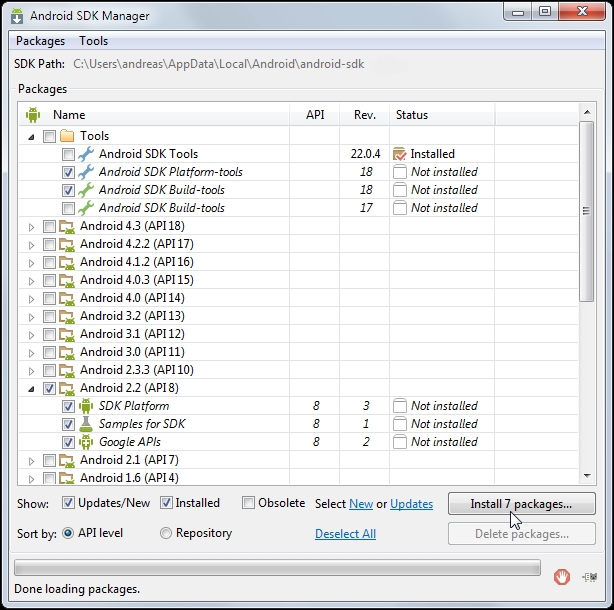Click Android 4.2.2 (API 17) folder icon
This screenshot has width=614, height=610.
(x=67, y=245)
